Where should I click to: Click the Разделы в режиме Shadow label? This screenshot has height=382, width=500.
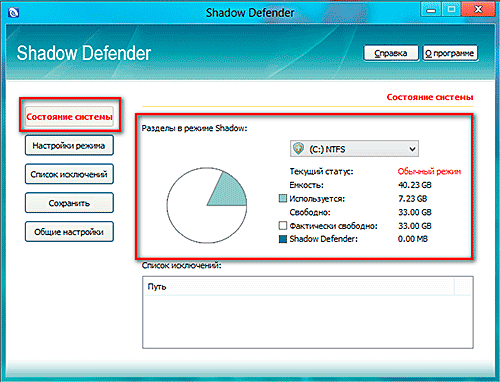(194, 128)
